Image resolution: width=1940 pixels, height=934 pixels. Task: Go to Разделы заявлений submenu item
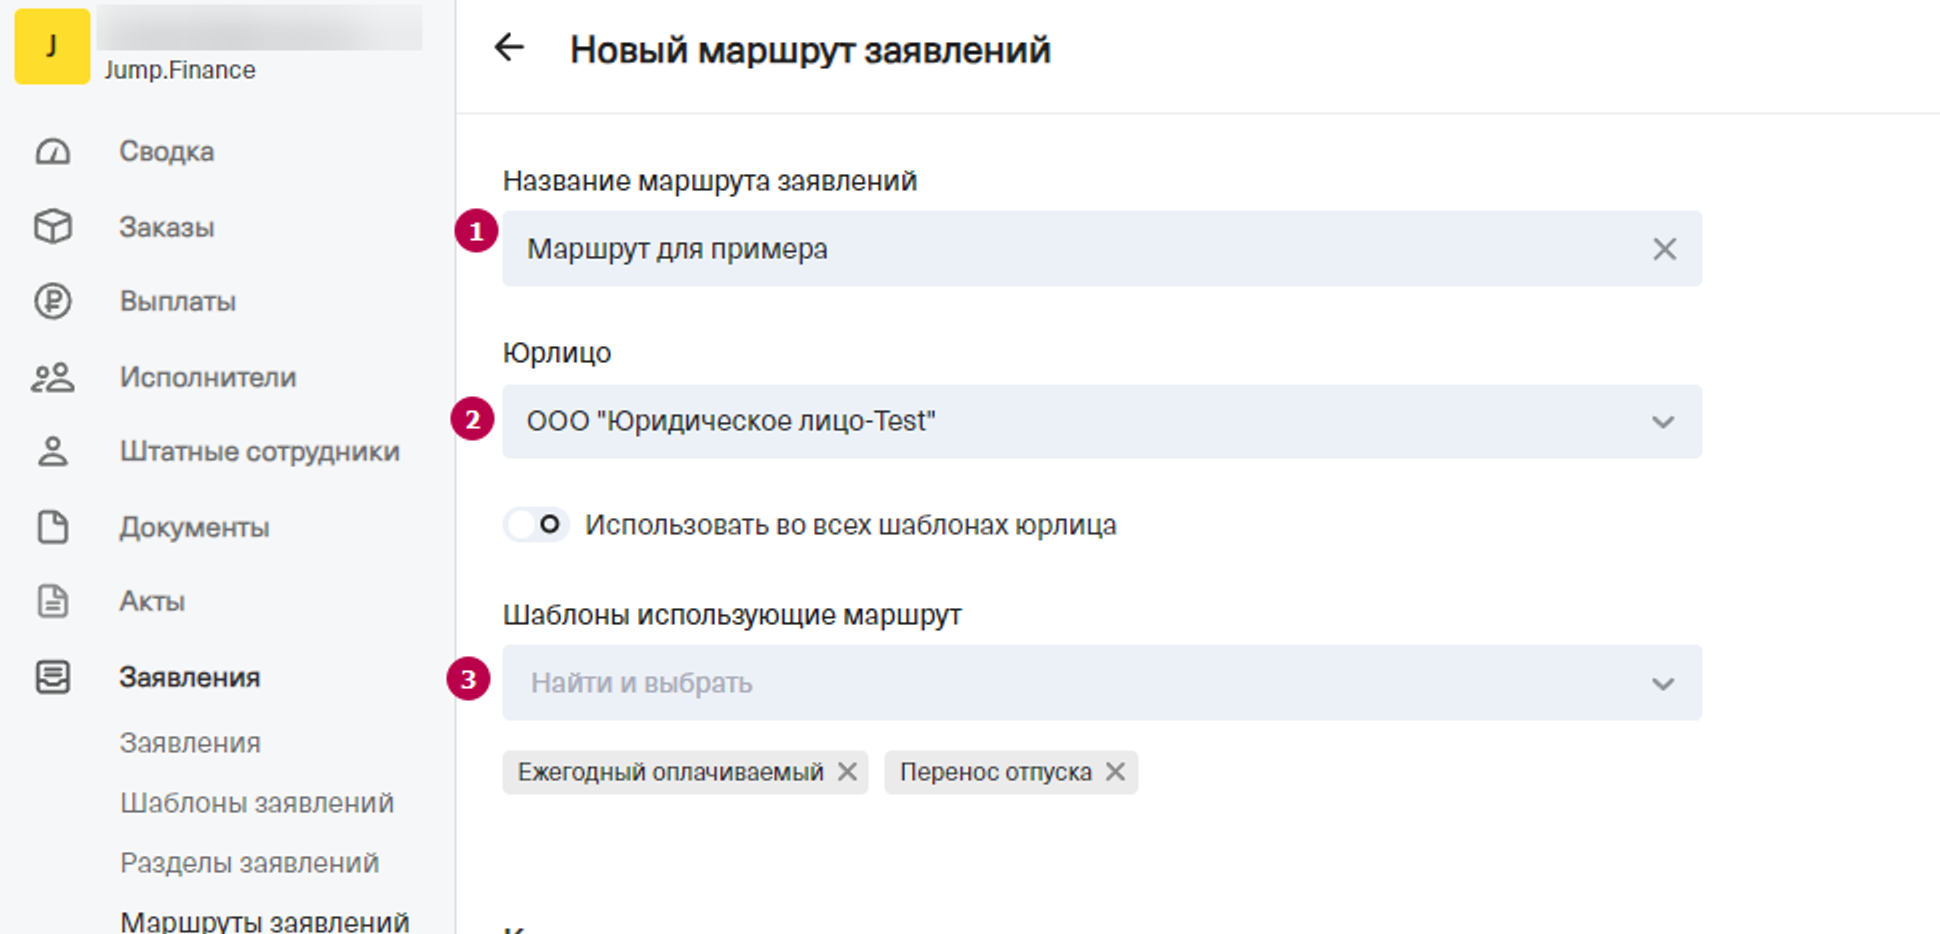click(x=249, y=863)
